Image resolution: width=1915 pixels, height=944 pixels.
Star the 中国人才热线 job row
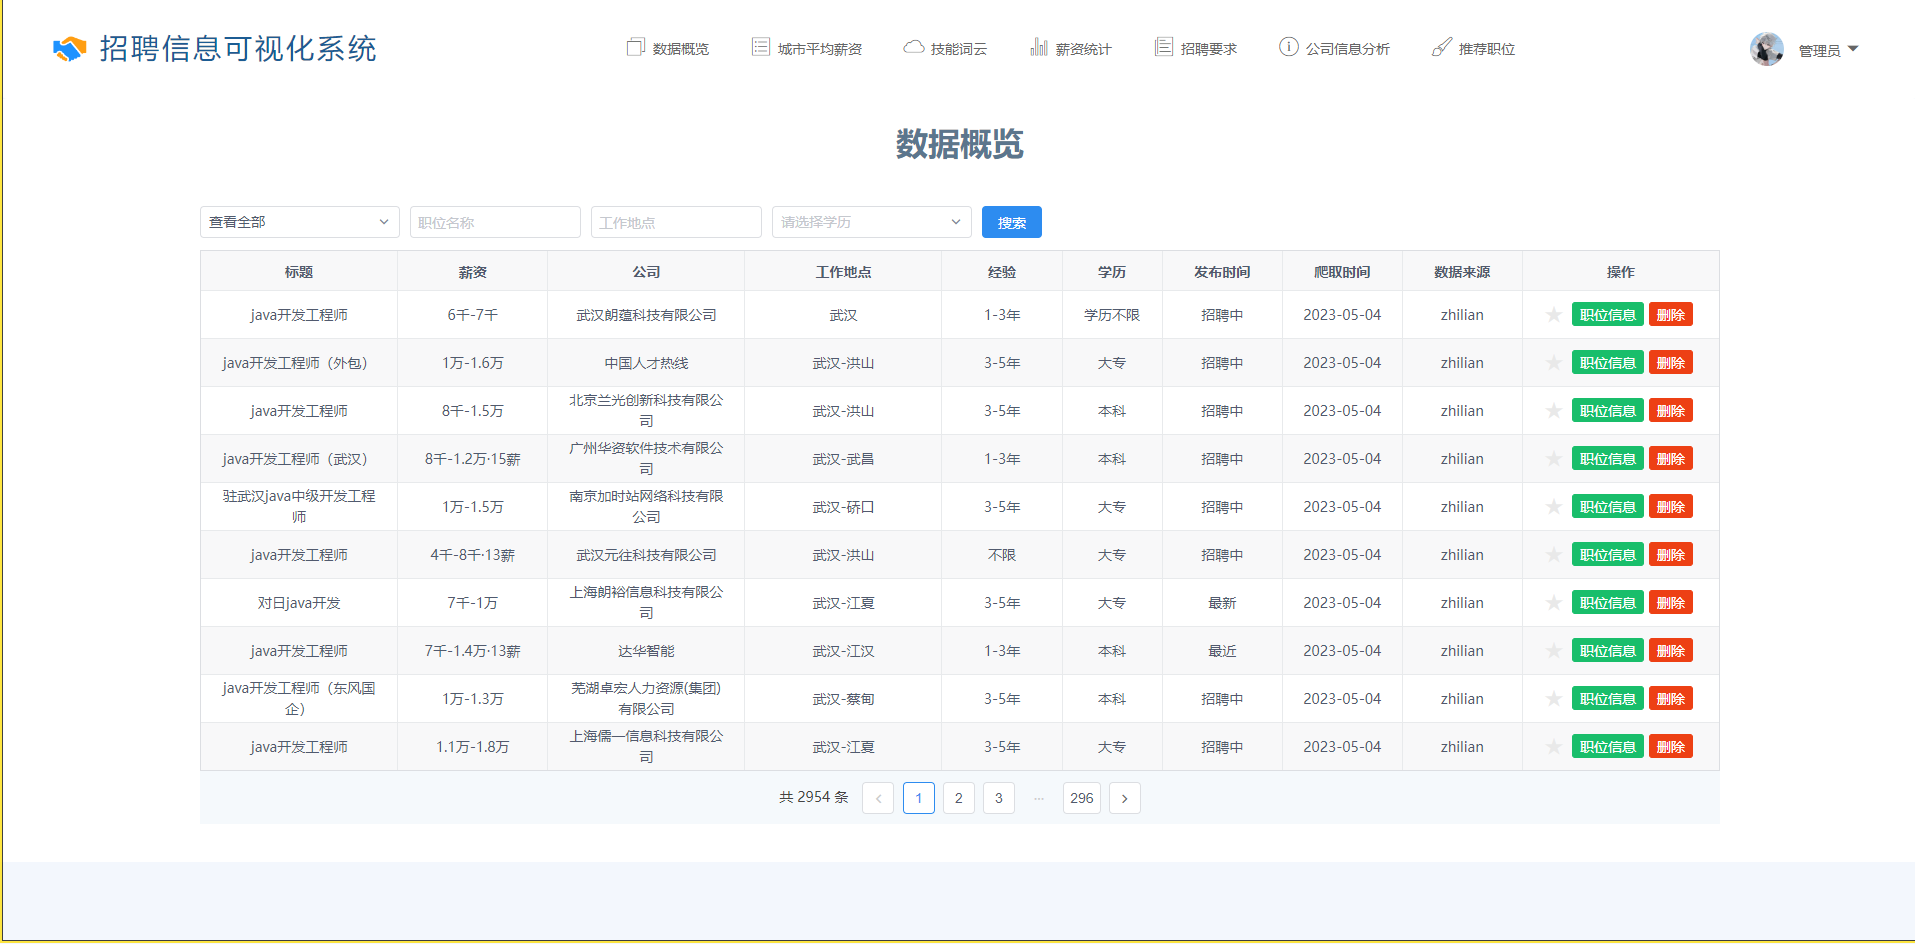click(x=1554, y=363)
